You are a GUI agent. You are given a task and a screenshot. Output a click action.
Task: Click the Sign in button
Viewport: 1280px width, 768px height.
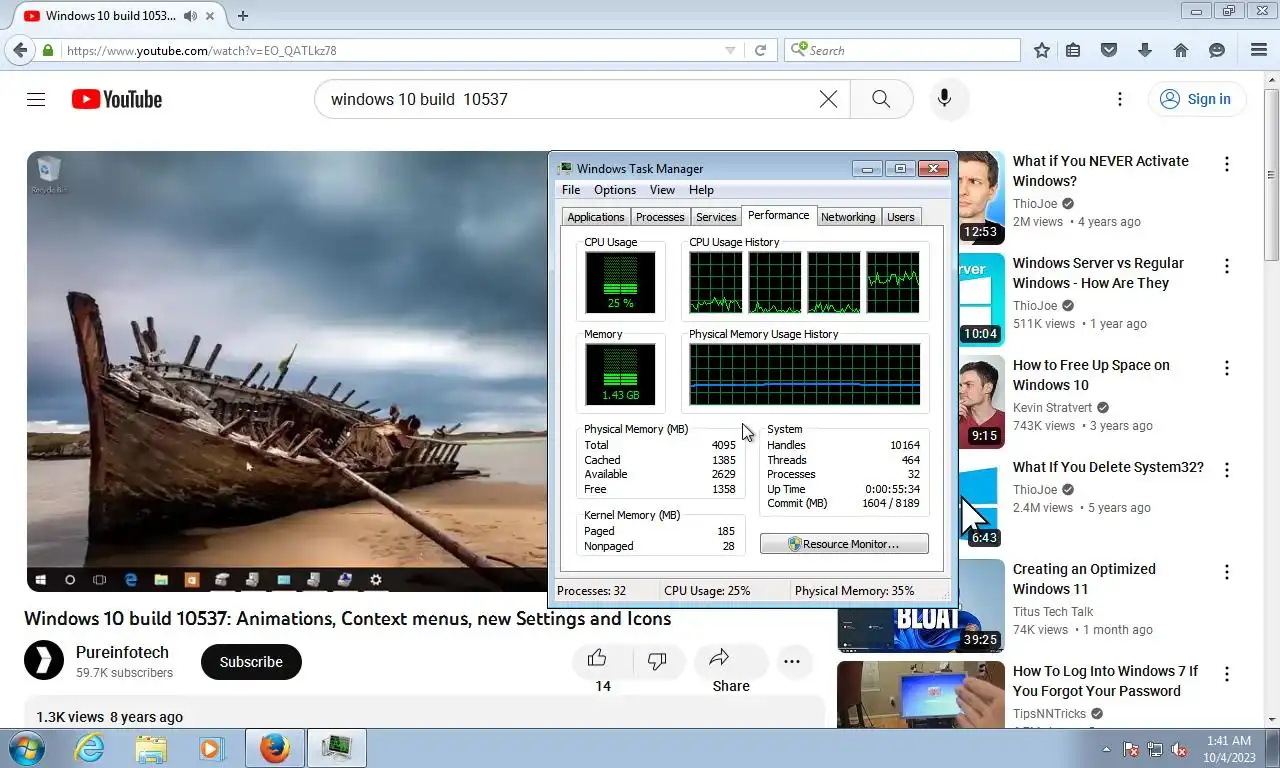pyautogui.click(x=1196, y=99)
